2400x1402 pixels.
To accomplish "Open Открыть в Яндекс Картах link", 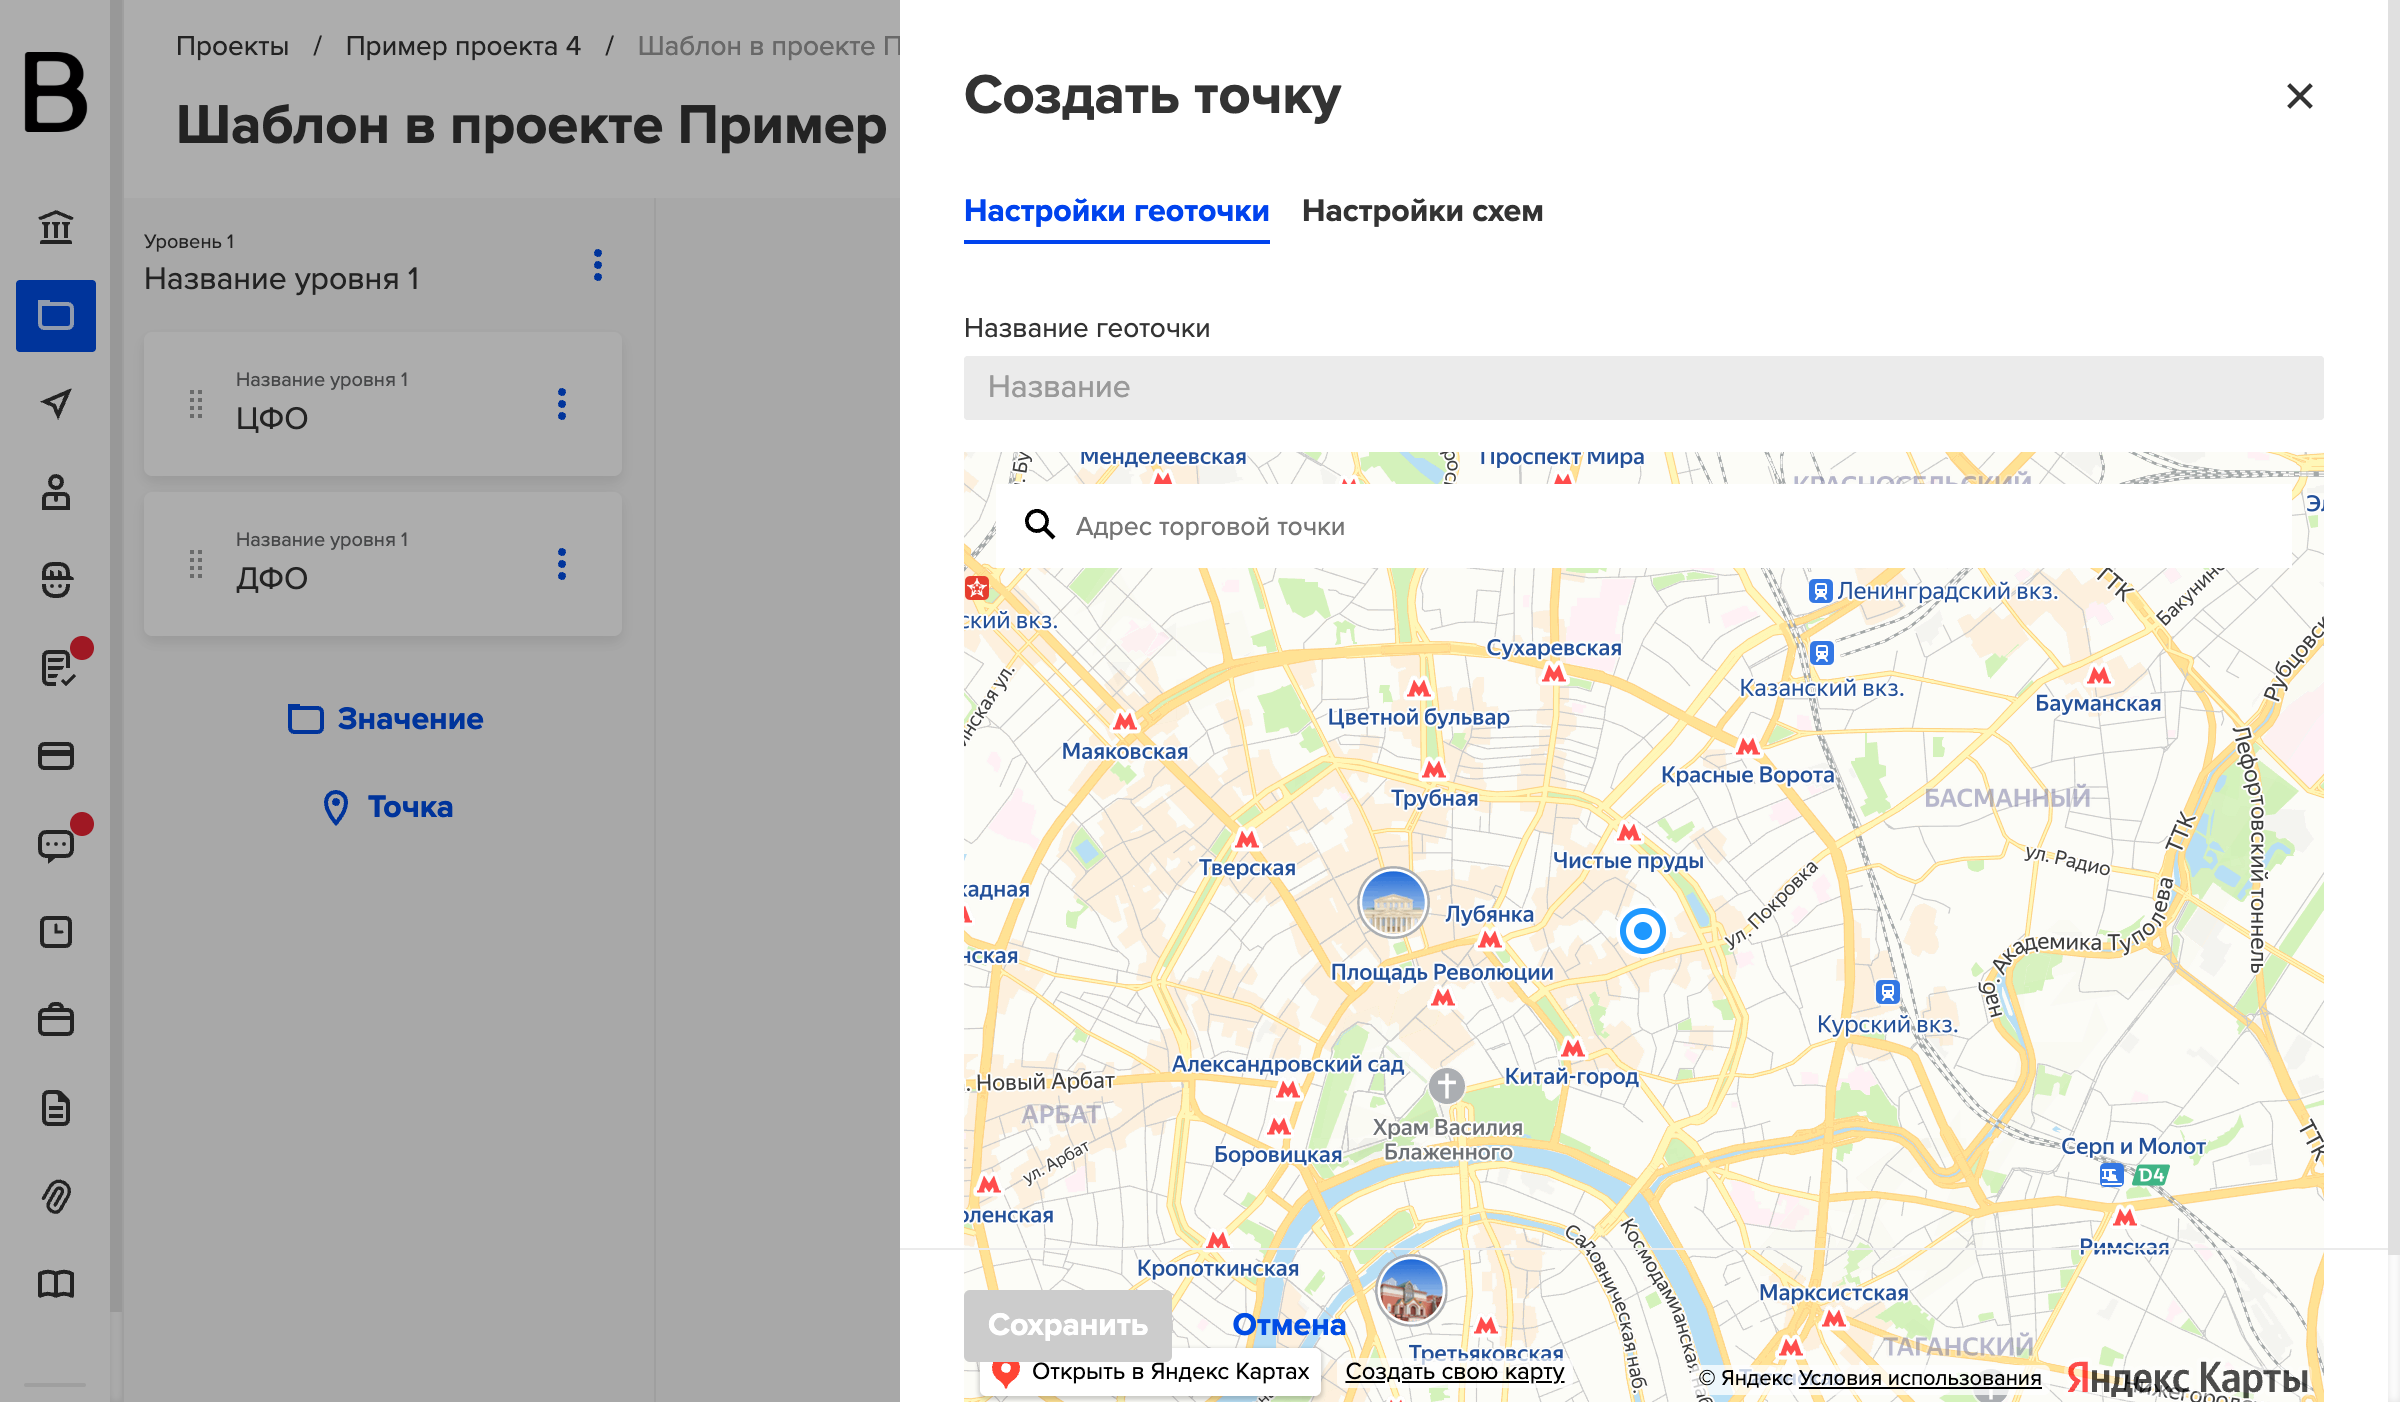I will coord(1150,1371).
